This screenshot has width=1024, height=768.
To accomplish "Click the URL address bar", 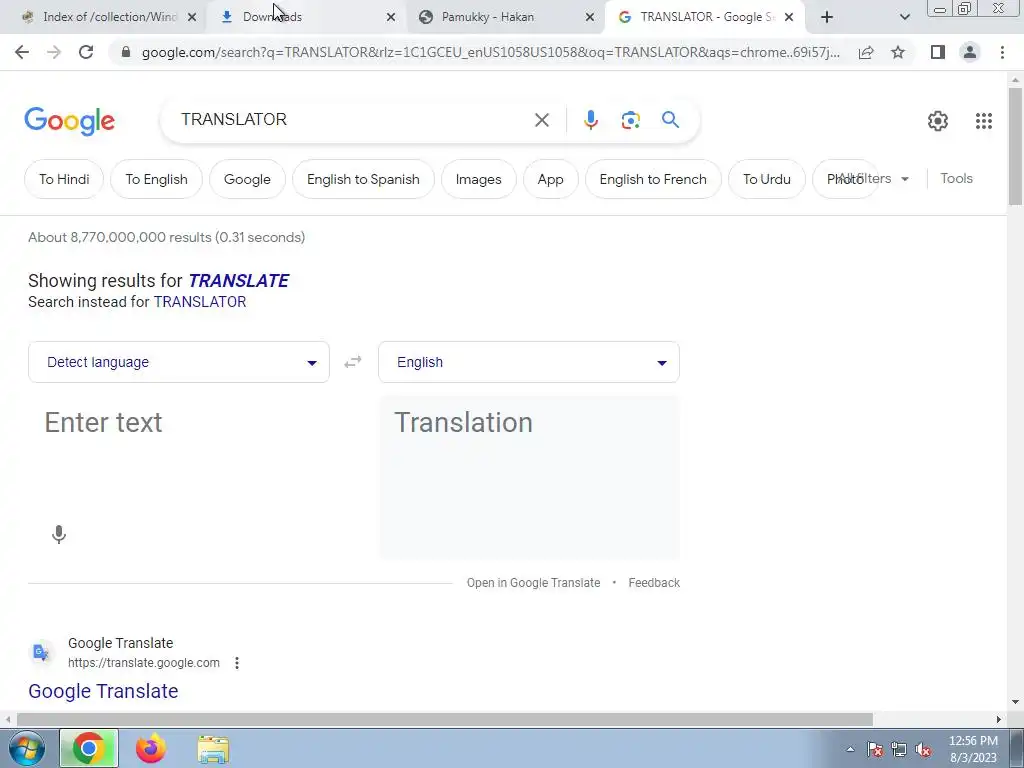I will tap(490, 52).
